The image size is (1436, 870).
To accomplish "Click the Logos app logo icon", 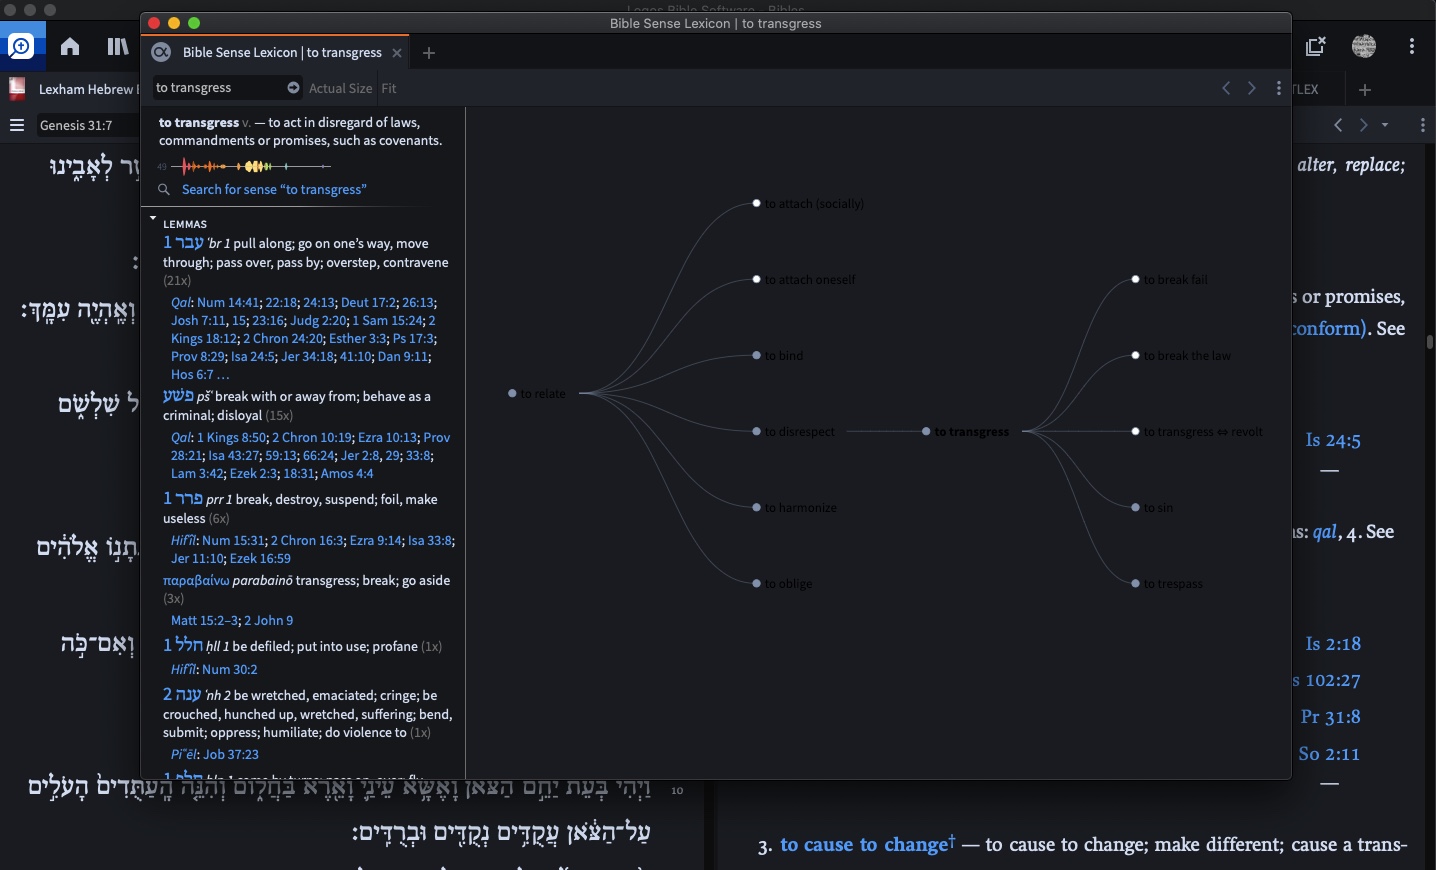I will (21, 47).
